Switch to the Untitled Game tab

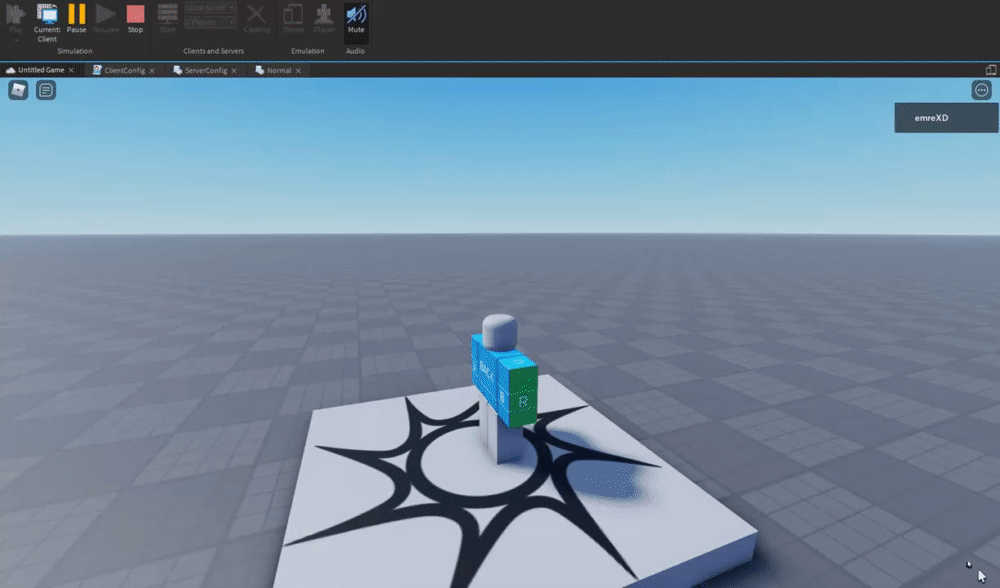click(x=41, y=70)
